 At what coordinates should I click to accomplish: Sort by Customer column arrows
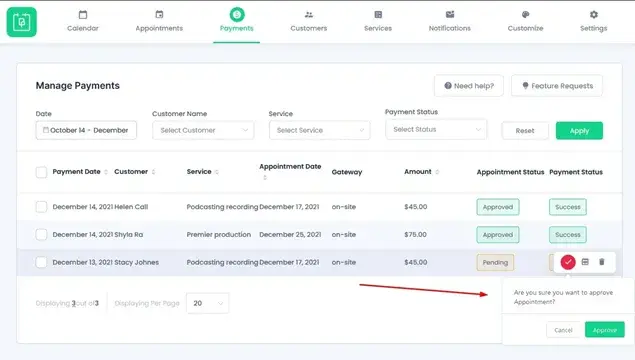pos(153,172)
